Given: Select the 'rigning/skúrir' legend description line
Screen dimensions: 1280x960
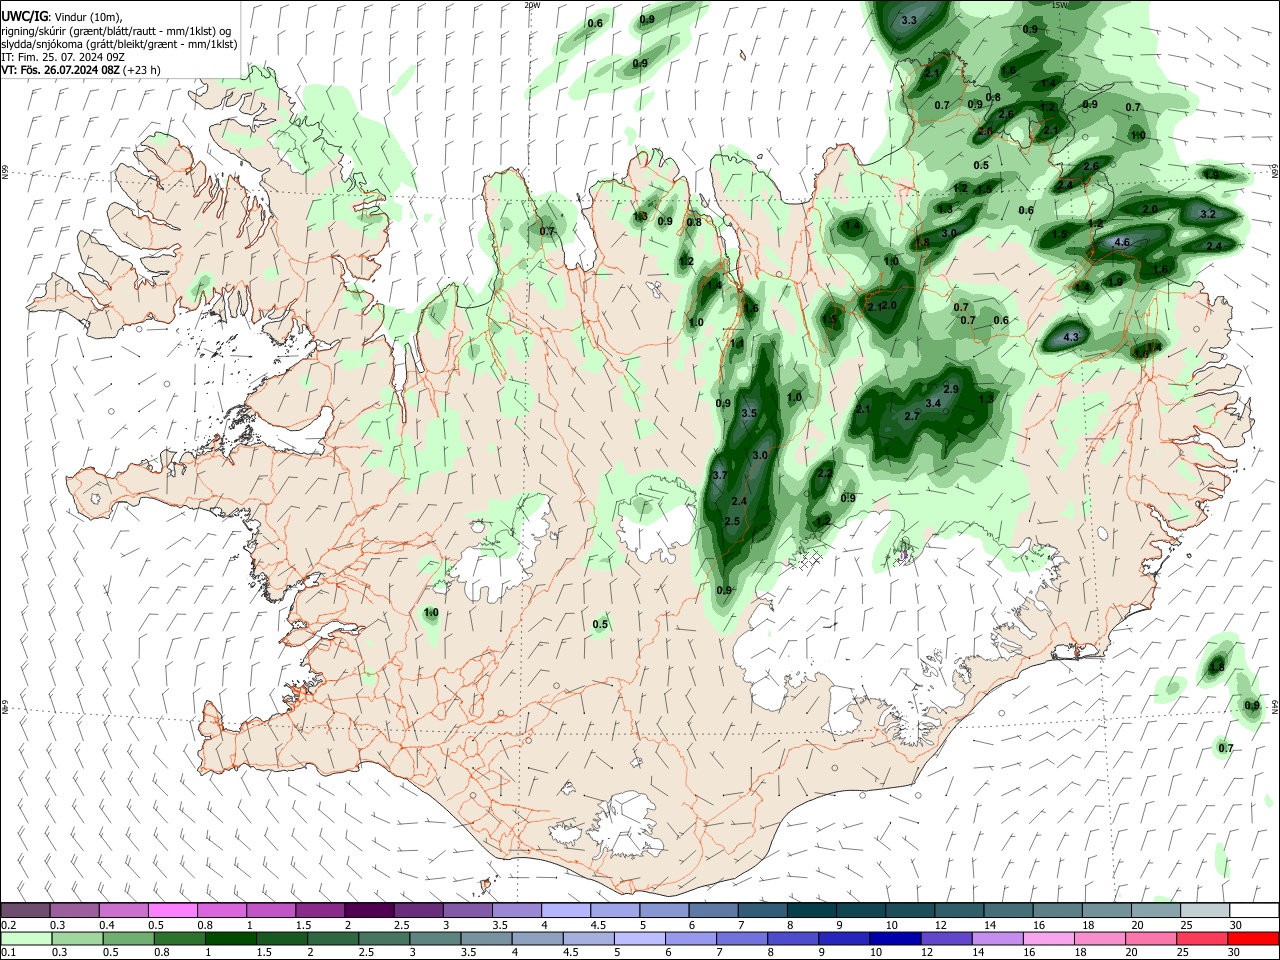Looking at the screenshot, I should pyautogui.click(x=116, y=31).
